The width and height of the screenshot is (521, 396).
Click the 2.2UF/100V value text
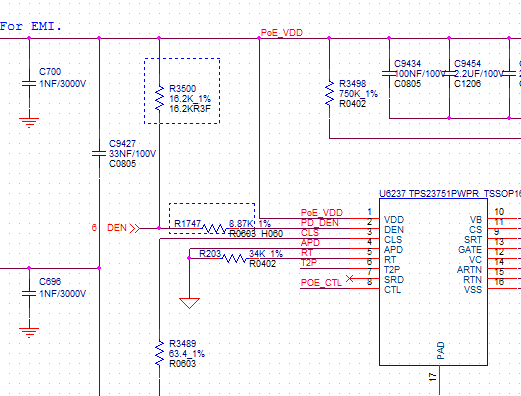click(x=479, y=74)
